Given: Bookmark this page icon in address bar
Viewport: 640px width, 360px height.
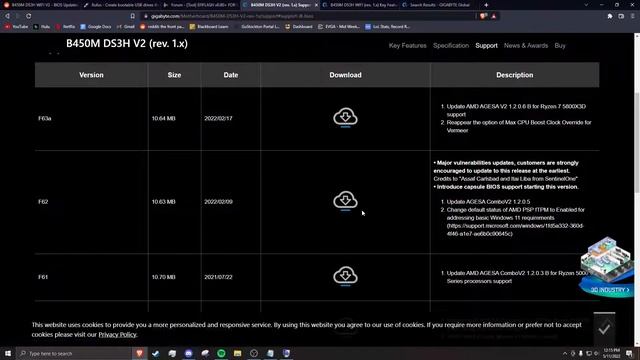Looking at the screenshot, I should click(133, 16).
